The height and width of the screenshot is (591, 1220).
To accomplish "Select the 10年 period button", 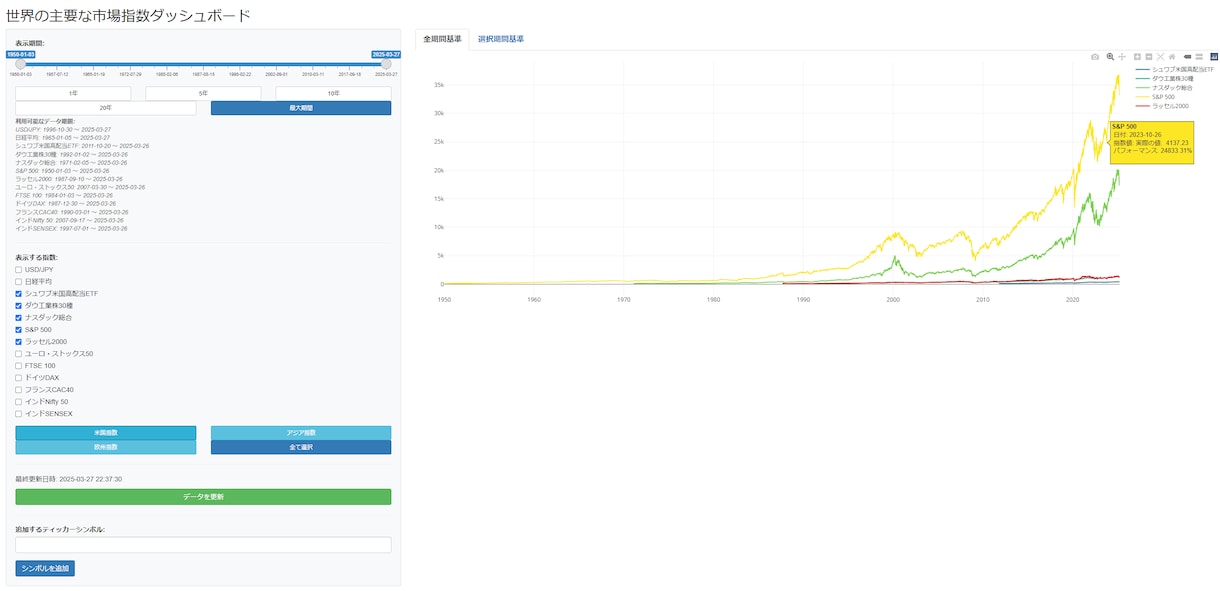I will coord(333,93).
